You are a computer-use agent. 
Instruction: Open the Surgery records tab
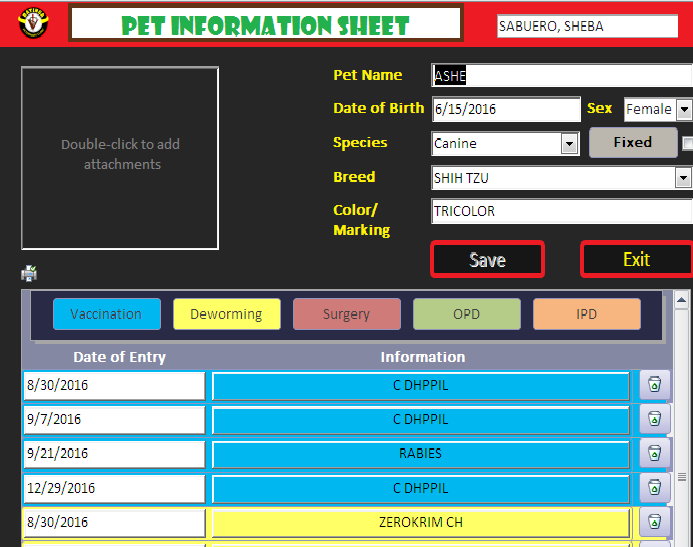click(x=346, y=314)
